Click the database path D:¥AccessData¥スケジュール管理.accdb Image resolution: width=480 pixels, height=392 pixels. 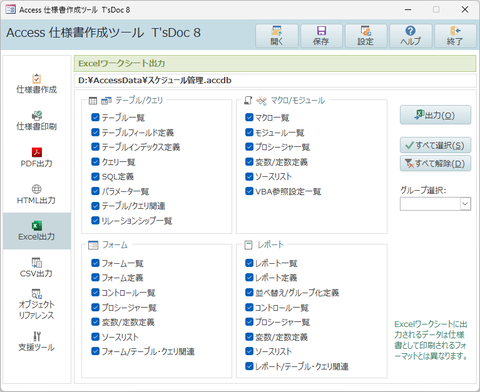tap(155, 80)
